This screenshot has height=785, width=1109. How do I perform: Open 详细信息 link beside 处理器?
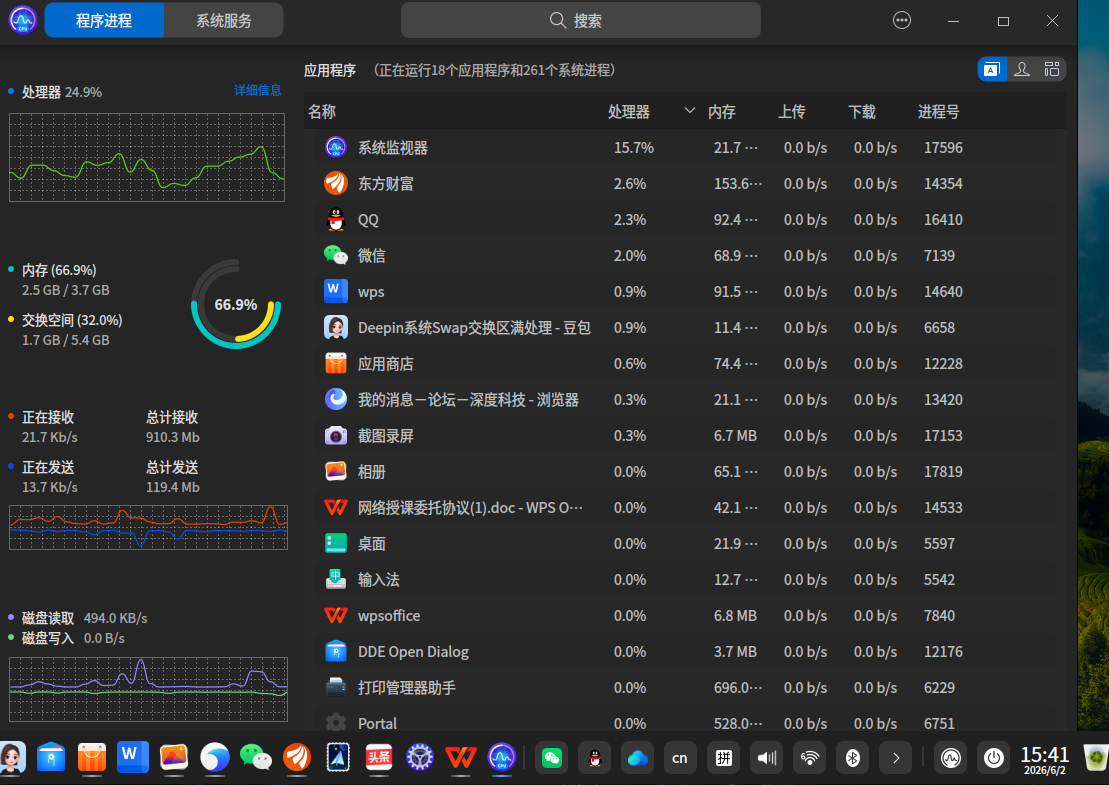point(257,91)
